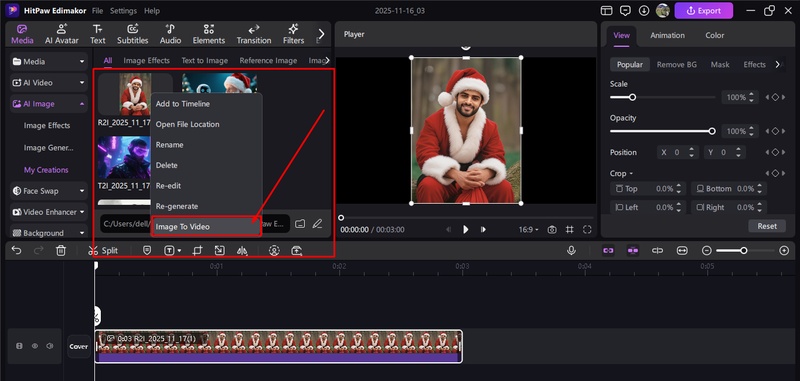This screenshot has height=381, width=800.
Task: Click the Cover button on the track
Action: 79,346
